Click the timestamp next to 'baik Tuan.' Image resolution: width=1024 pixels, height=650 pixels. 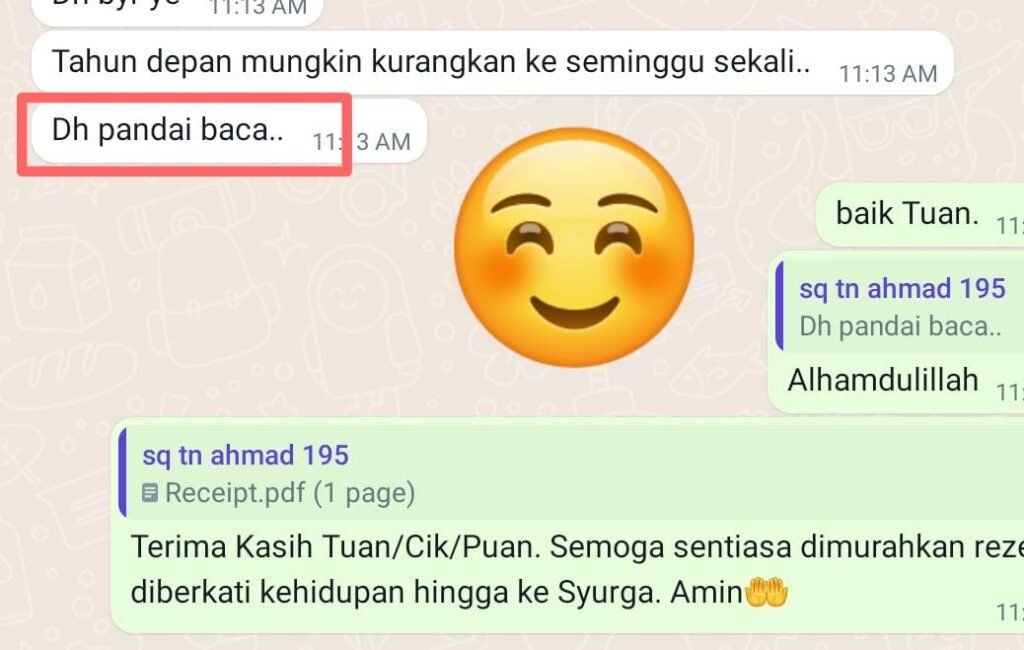coord(1010,226)
